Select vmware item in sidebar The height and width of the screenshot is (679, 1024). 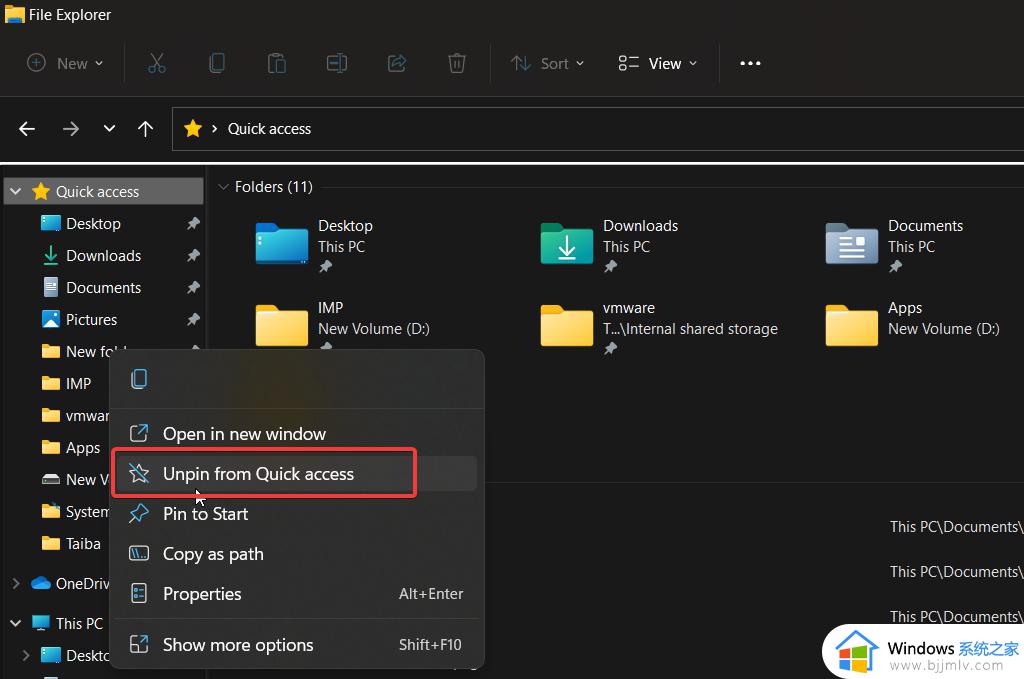click(74, 415)
